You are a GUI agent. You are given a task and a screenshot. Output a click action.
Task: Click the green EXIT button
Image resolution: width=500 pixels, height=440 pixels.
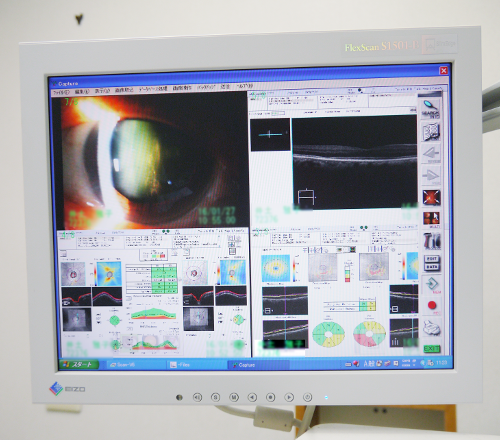click(x=432, y=348)
